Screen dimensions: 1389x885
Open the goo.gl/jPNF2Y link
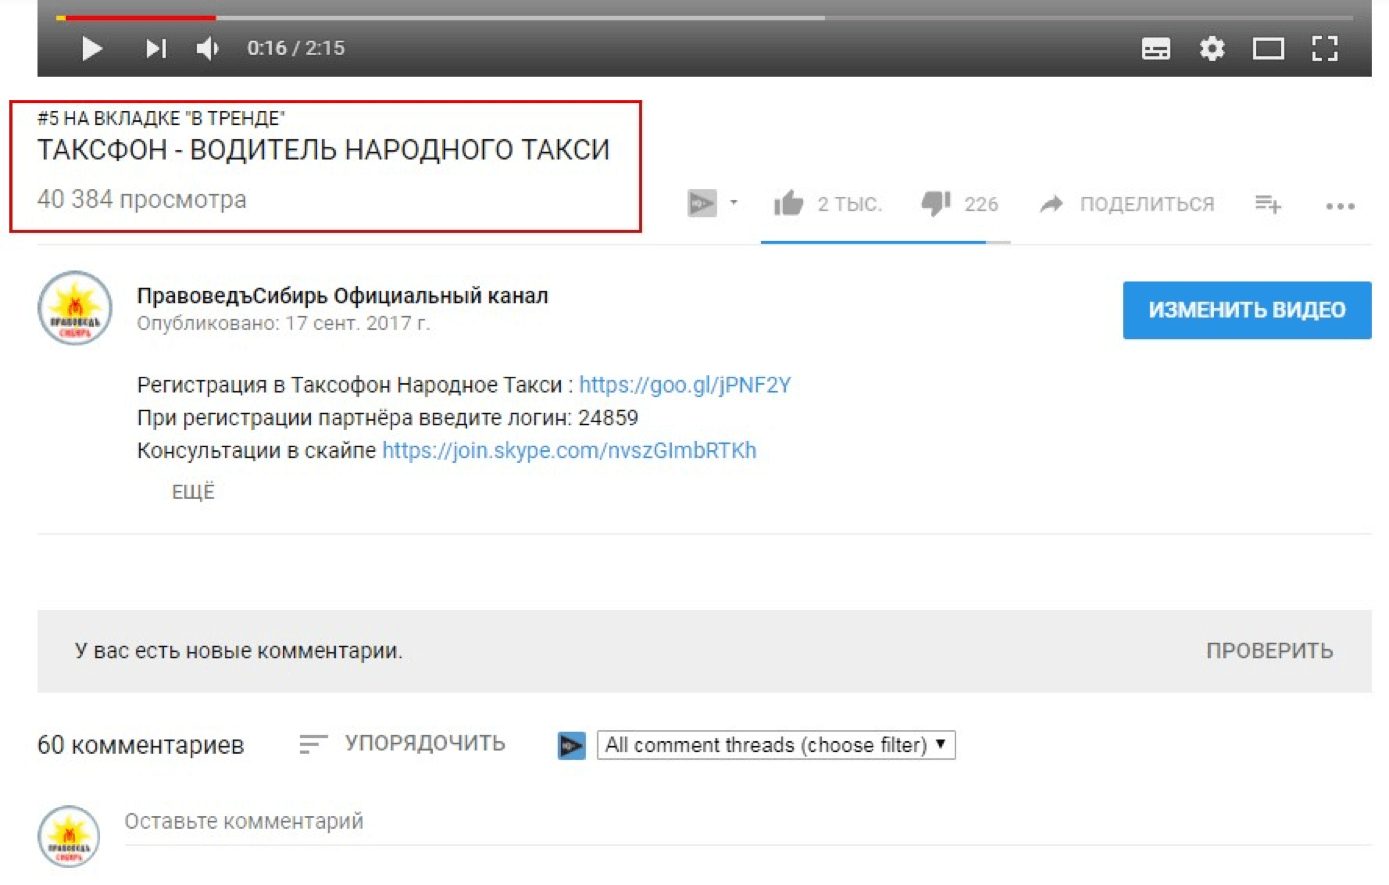[685, 385]
